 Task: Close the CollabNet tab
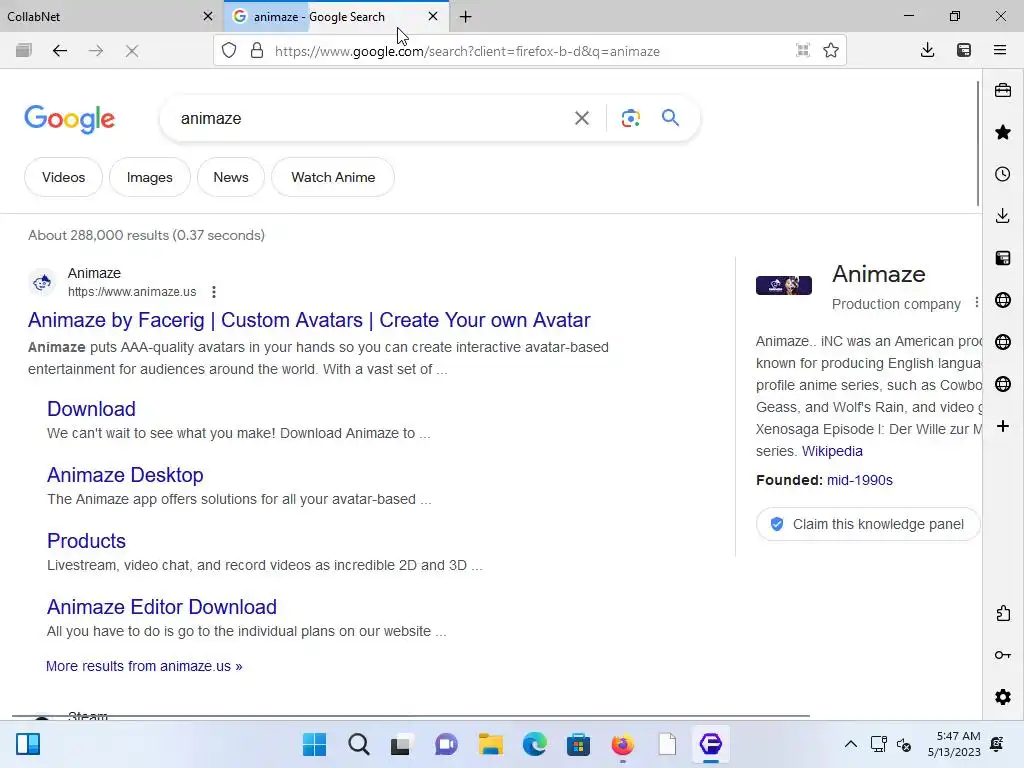click(x=208, y=16)
